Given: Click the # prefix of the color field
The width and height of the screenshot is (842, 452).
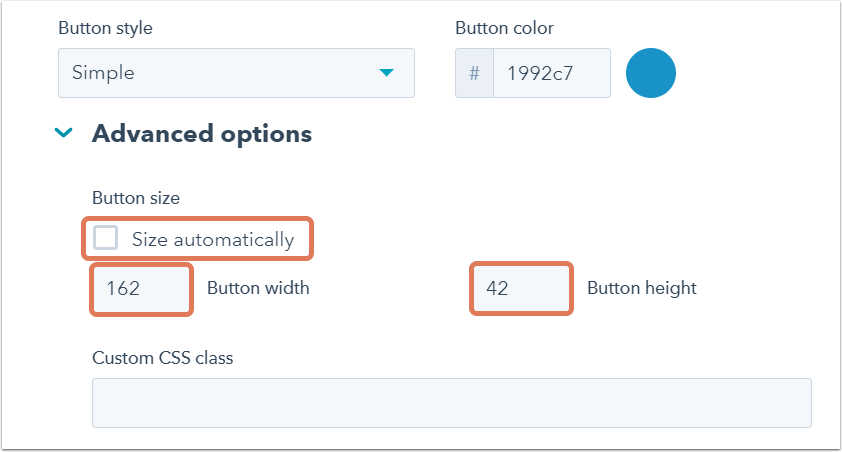Looking at the screenshot, I should [x=474, y=73].
